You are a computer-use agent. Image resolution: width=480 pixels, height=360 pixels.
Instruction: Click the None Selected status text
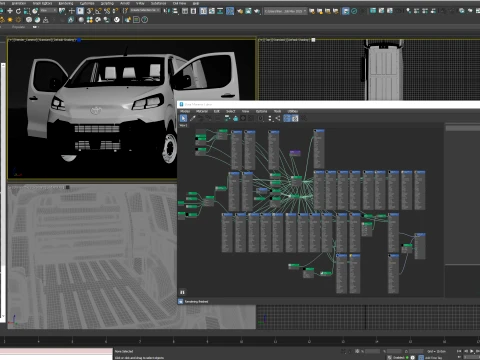point(124,351)
